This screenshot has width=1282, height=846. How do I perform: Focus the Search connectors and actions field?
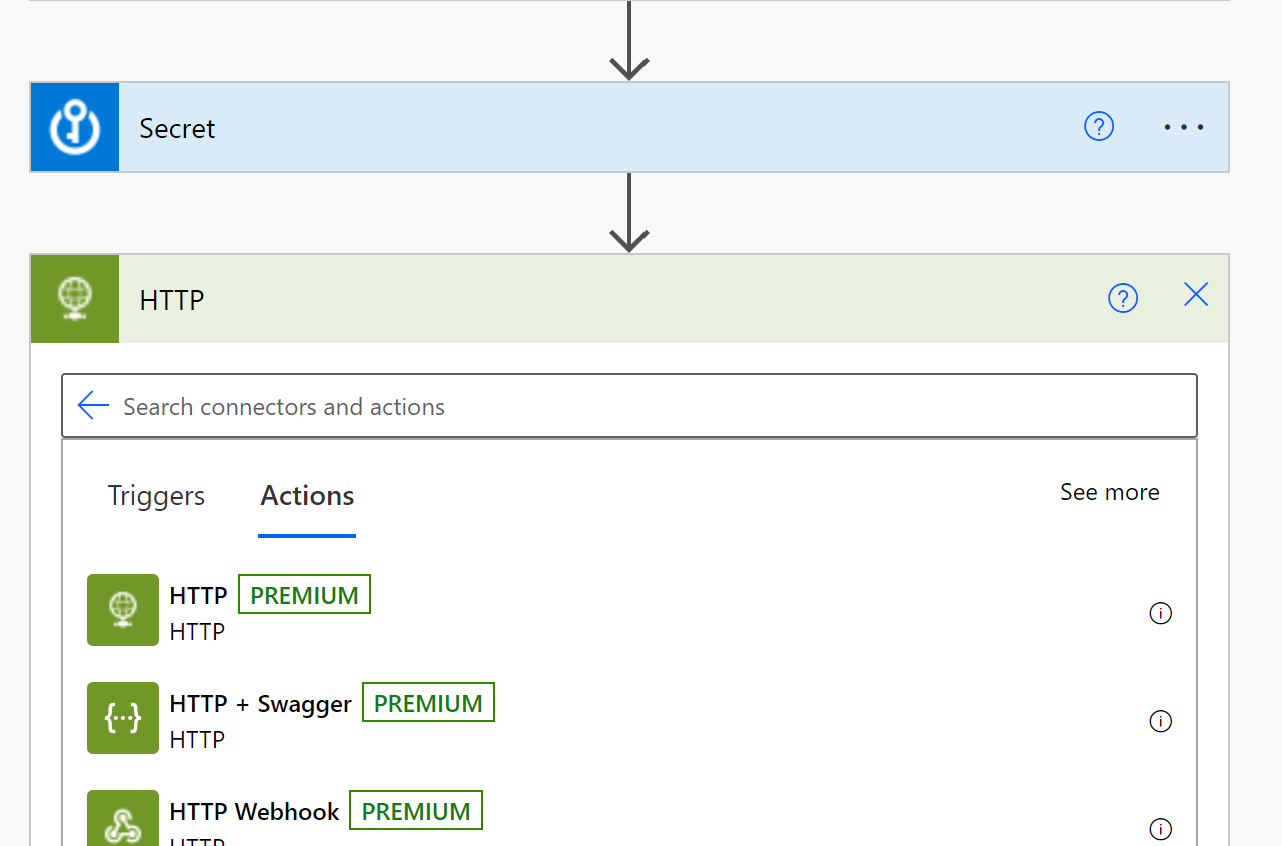[640, 407]
